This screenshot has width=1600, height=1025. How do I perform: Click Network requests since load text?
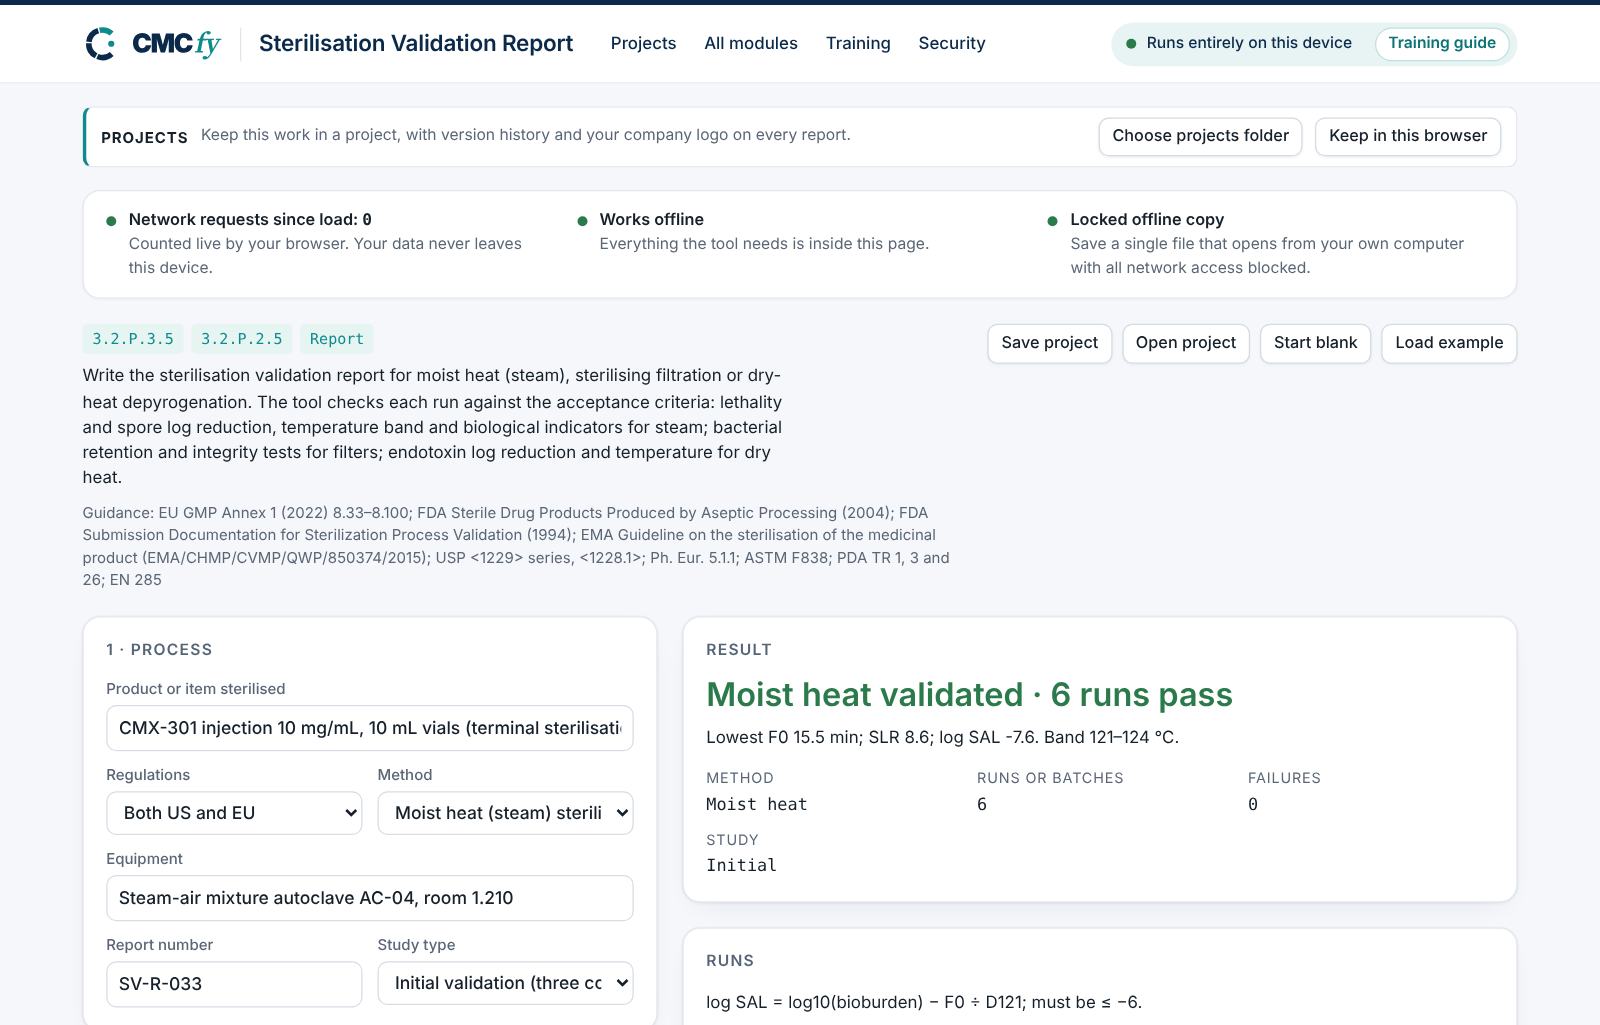250,219
